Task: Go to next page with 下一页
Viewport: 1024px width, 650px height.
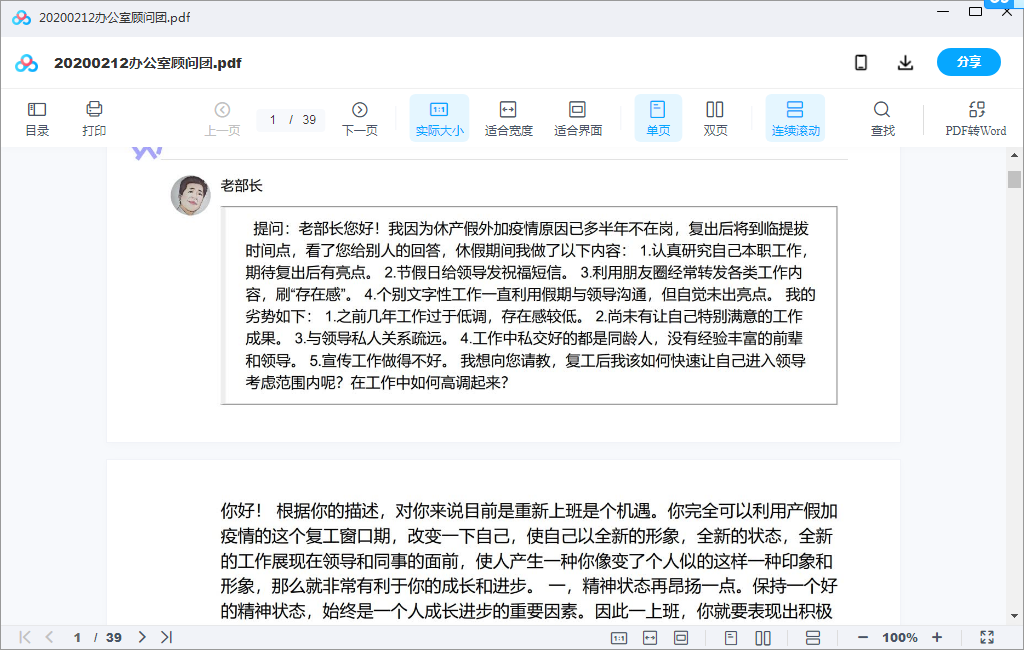Action: 360,118
